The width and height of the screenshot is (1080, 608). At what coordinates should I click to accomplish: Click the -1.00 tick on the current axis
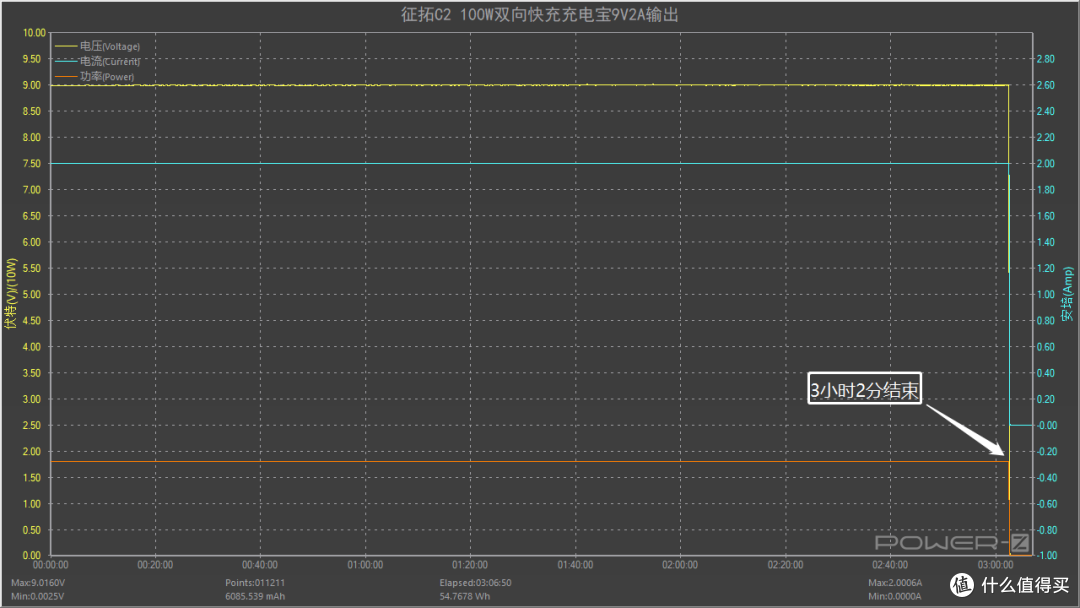tap(1047, 556)
